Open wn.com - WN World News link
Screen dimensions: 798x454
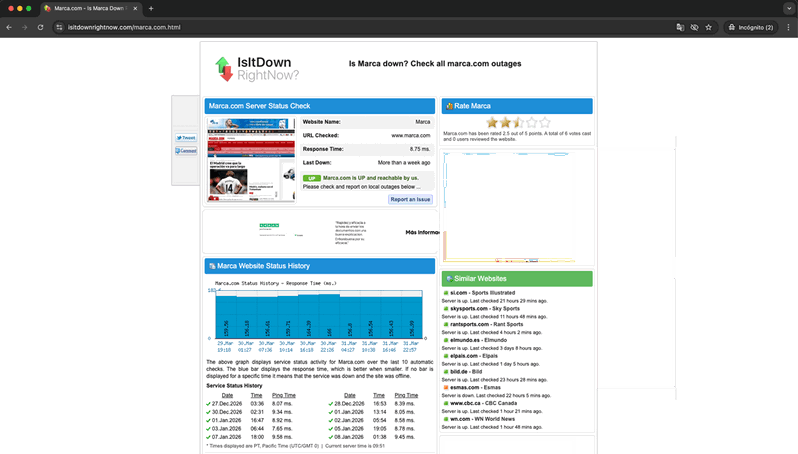[x=482, y=419]
